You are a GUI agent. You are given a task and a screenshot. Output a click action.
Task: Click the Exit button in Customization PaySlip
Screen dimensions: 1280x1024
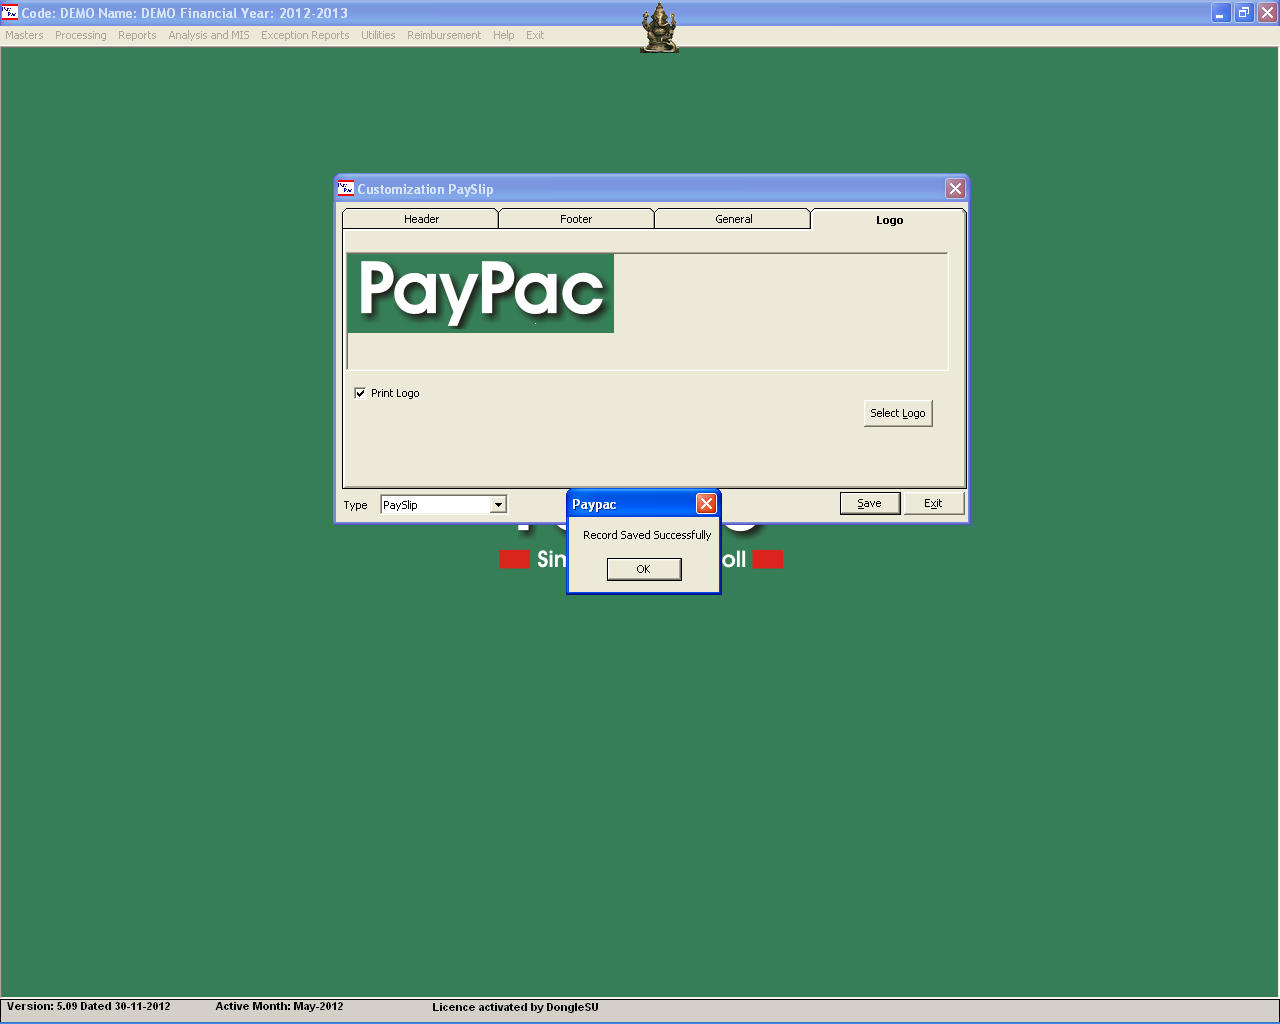pyautogui.click(x=934, y=503)
